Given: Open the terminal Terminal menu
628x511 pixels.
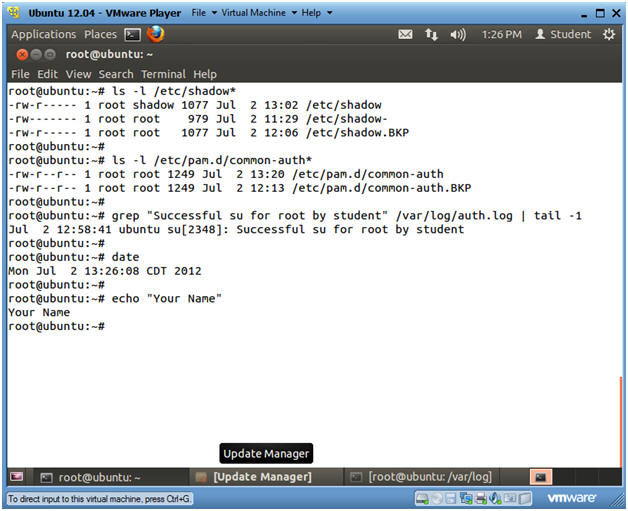Looking at the screenshot, I should (x=163, y=74).
